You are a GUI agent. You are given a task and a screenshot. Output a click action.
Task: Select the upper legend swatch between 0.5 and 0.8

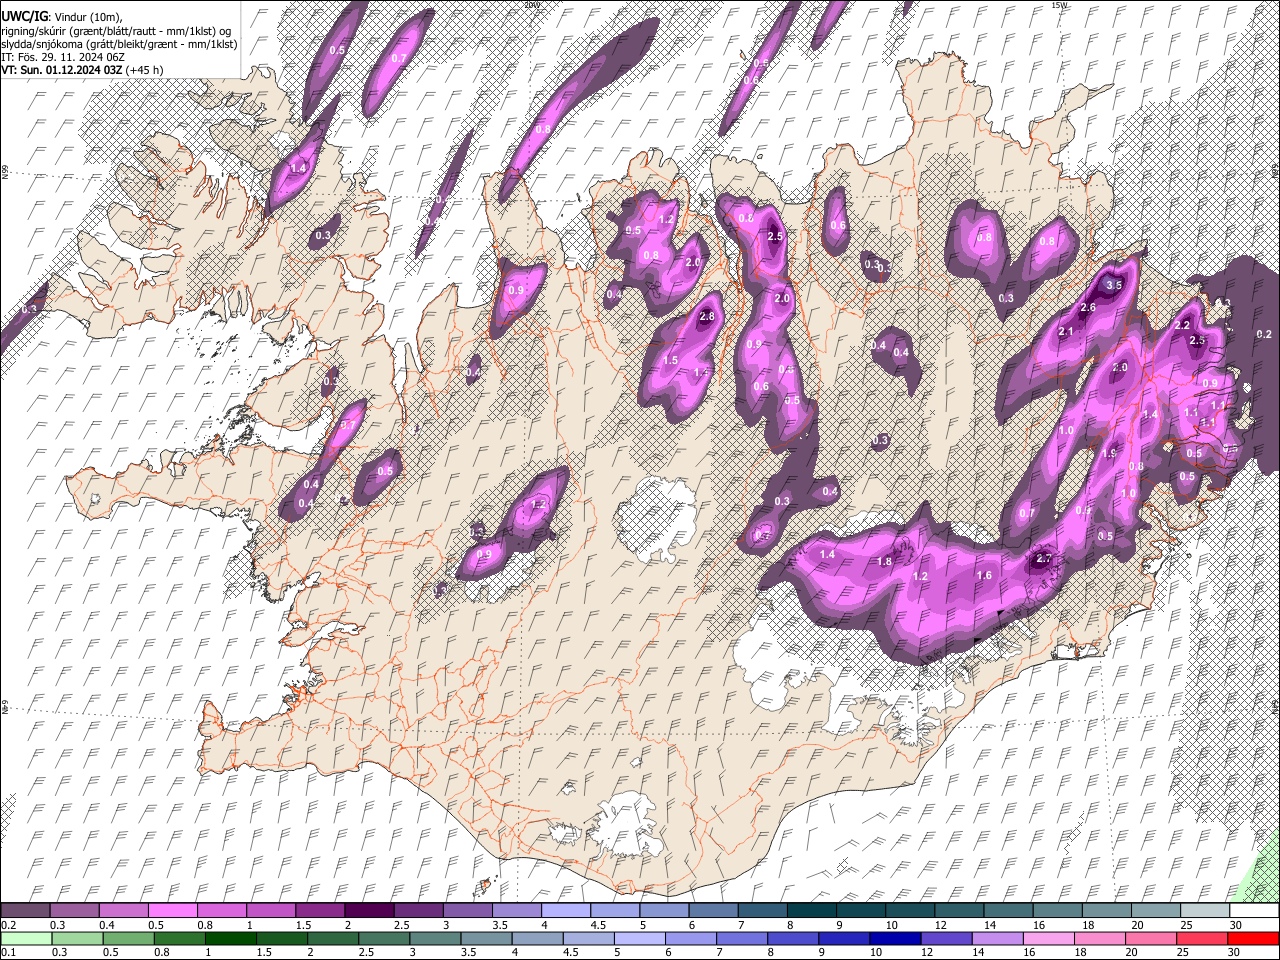point(171,911)
